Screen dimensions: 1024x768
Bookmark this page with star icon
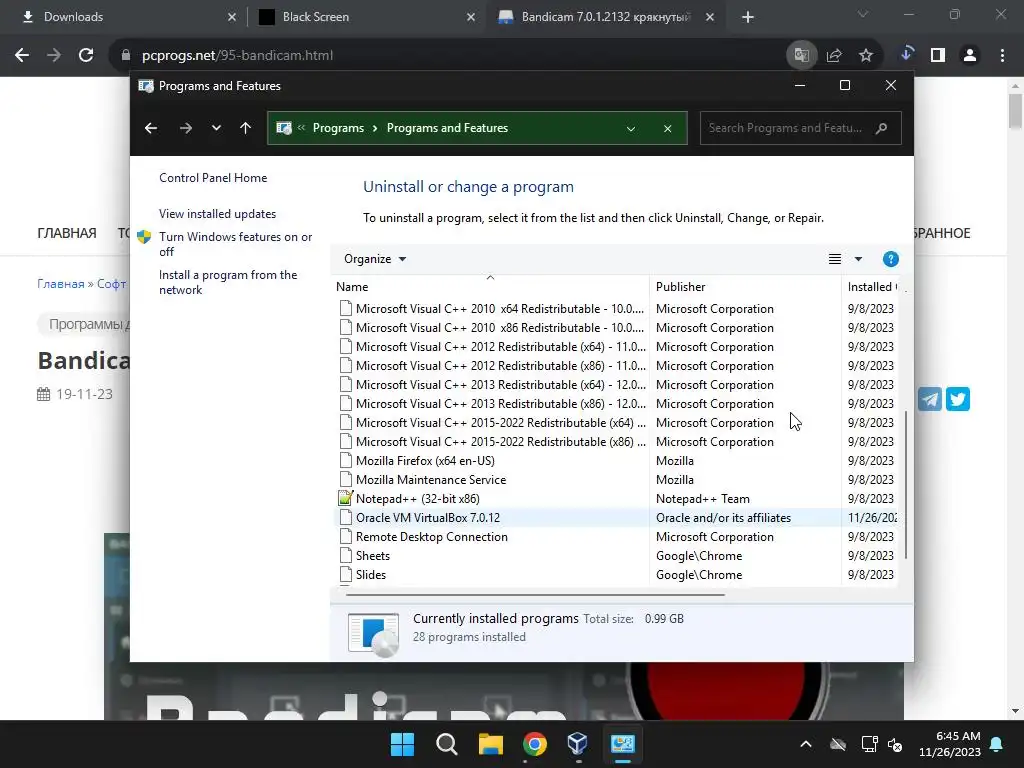[x=866, y=56]
